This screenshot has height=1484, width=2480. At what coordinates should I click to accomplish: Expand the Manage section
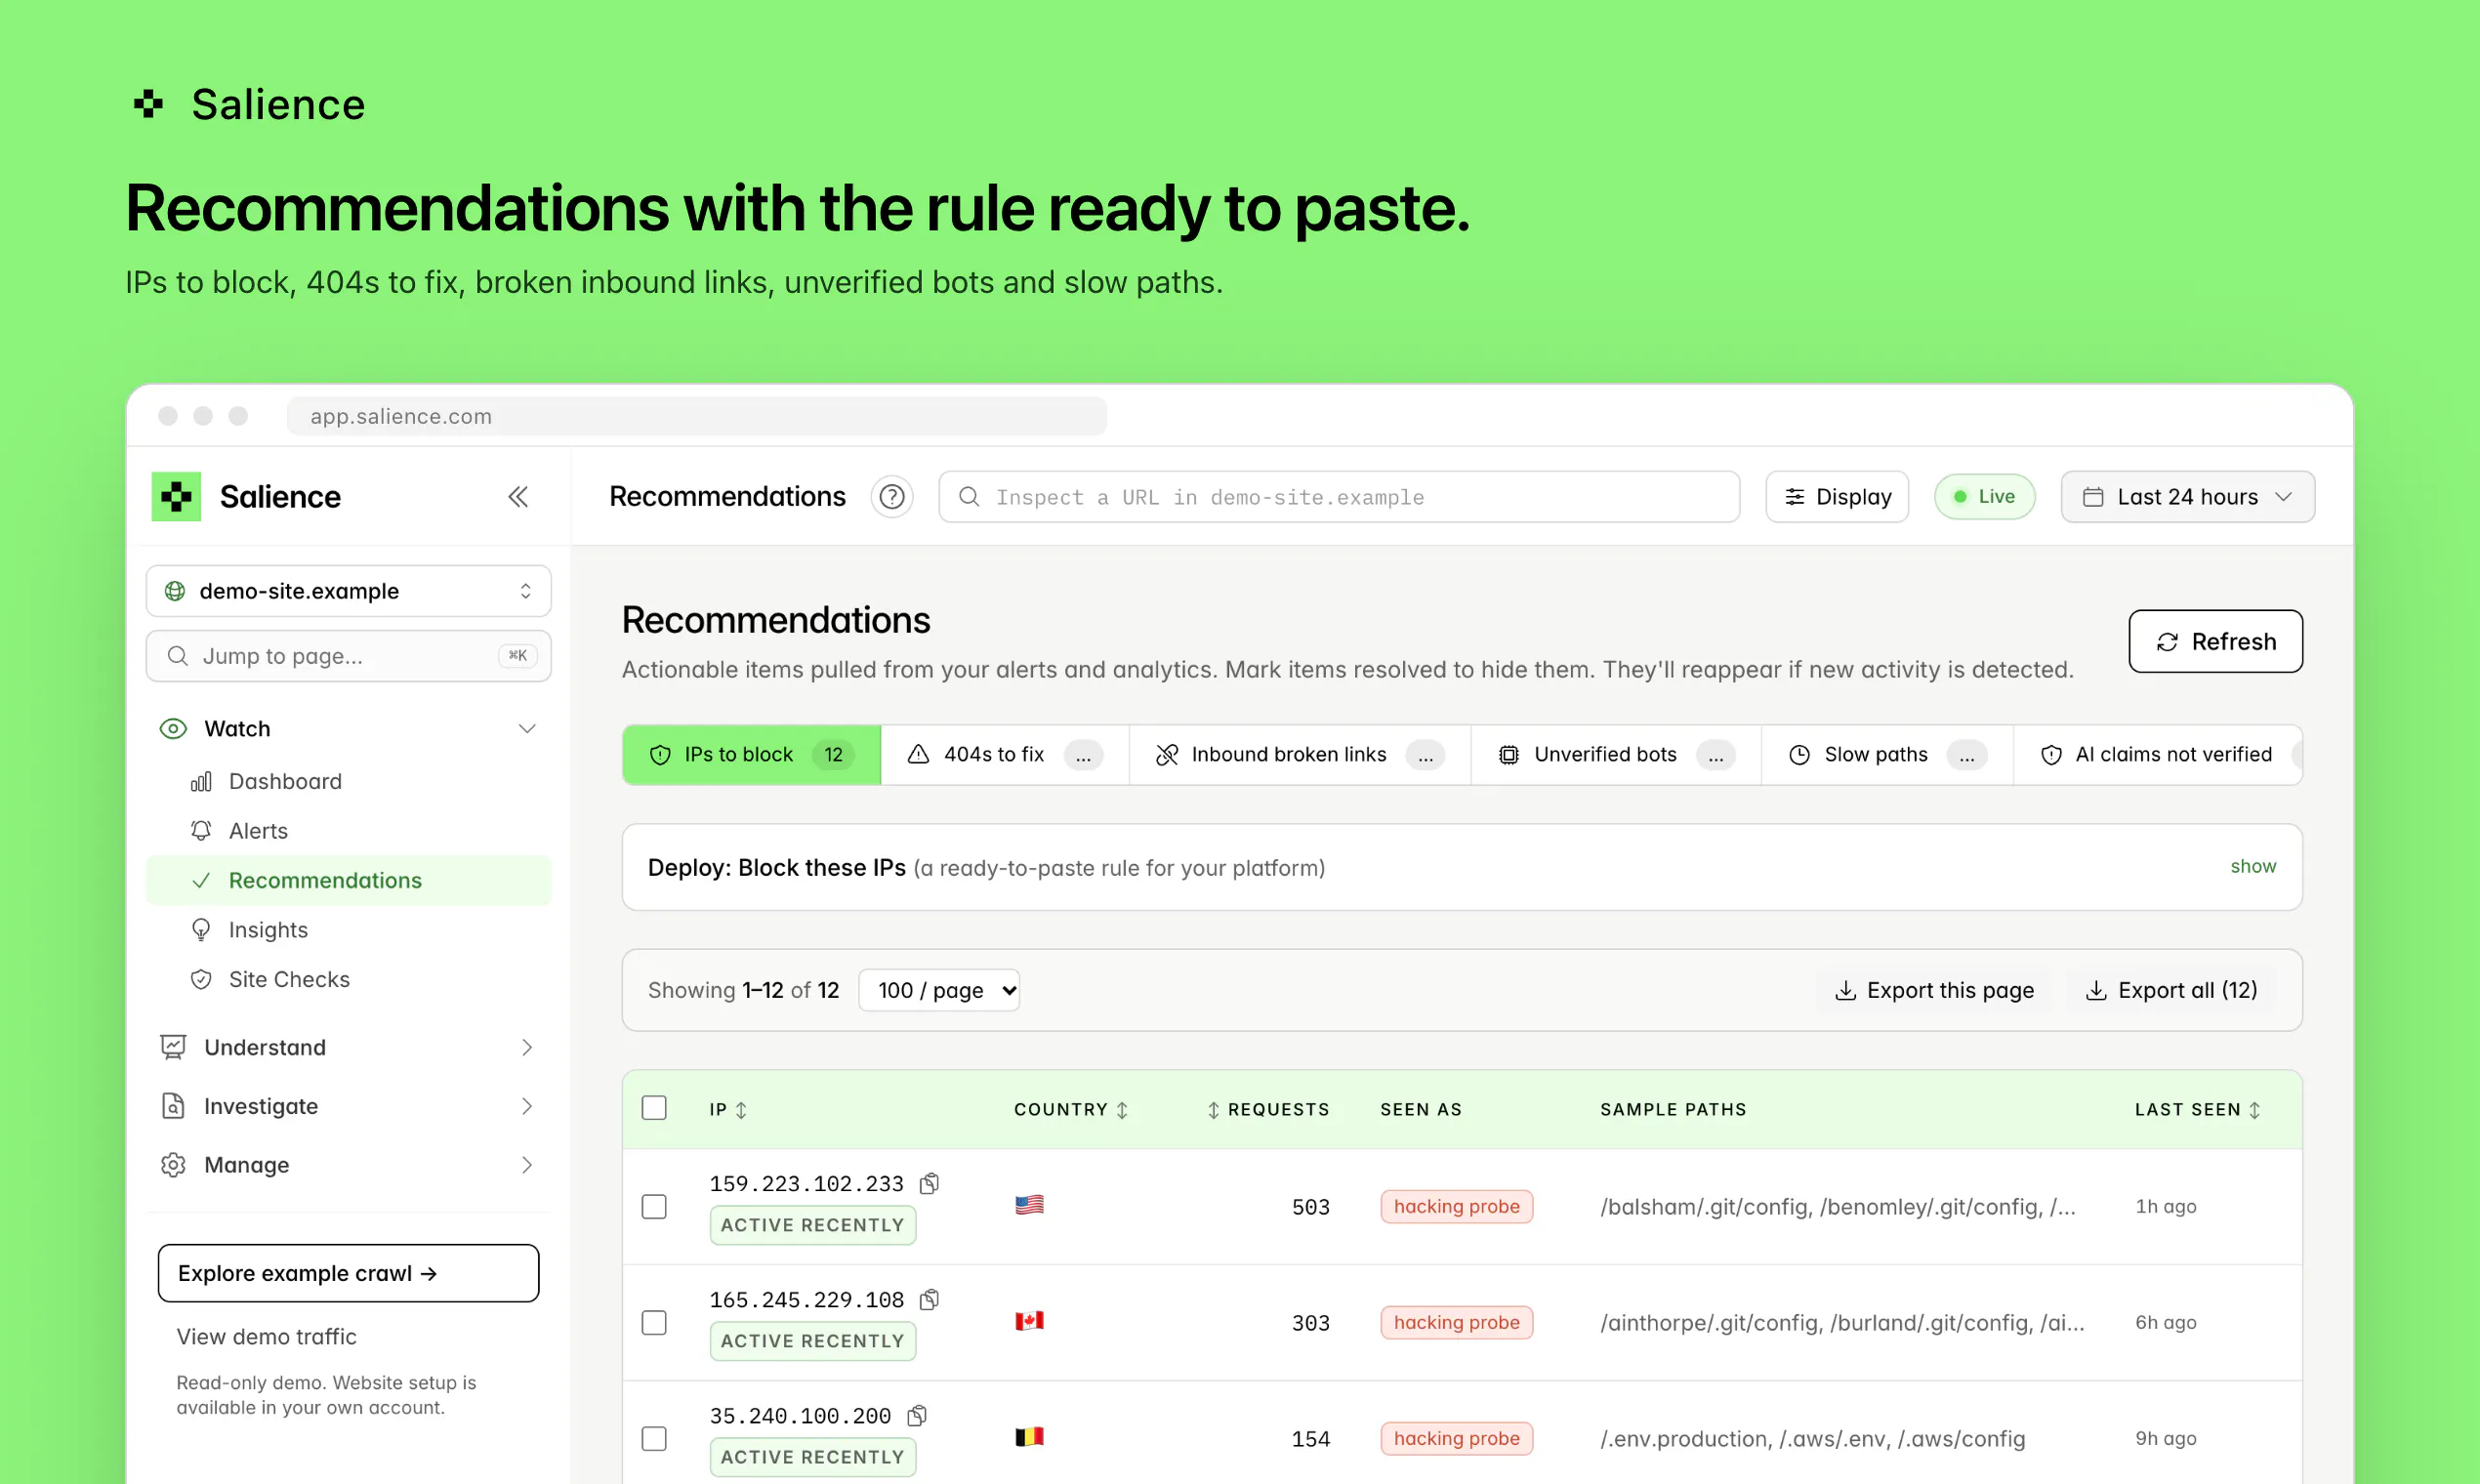pyautogui.click(x=348, y=1165)
